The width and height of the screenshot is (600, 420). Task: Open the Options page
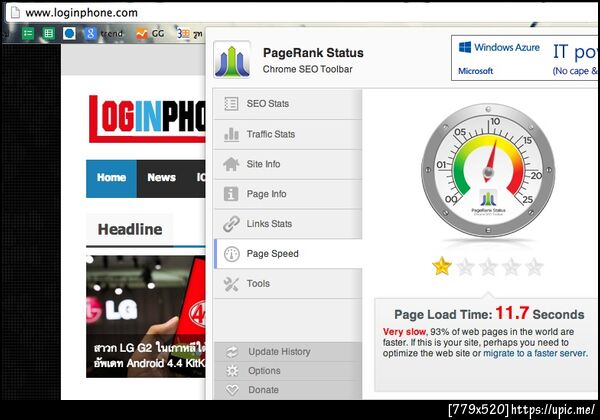(287, 371)
